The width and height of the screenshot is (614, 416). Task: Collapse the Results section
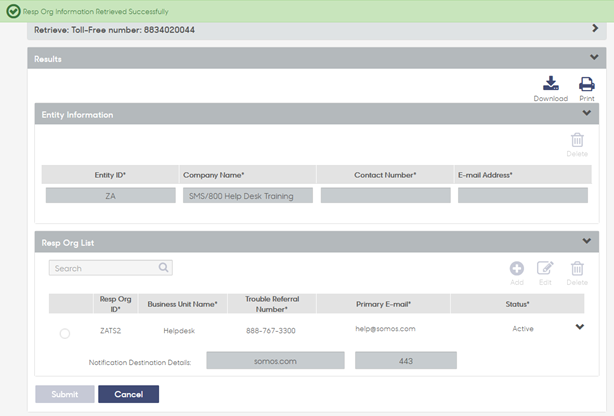[594, 57]
